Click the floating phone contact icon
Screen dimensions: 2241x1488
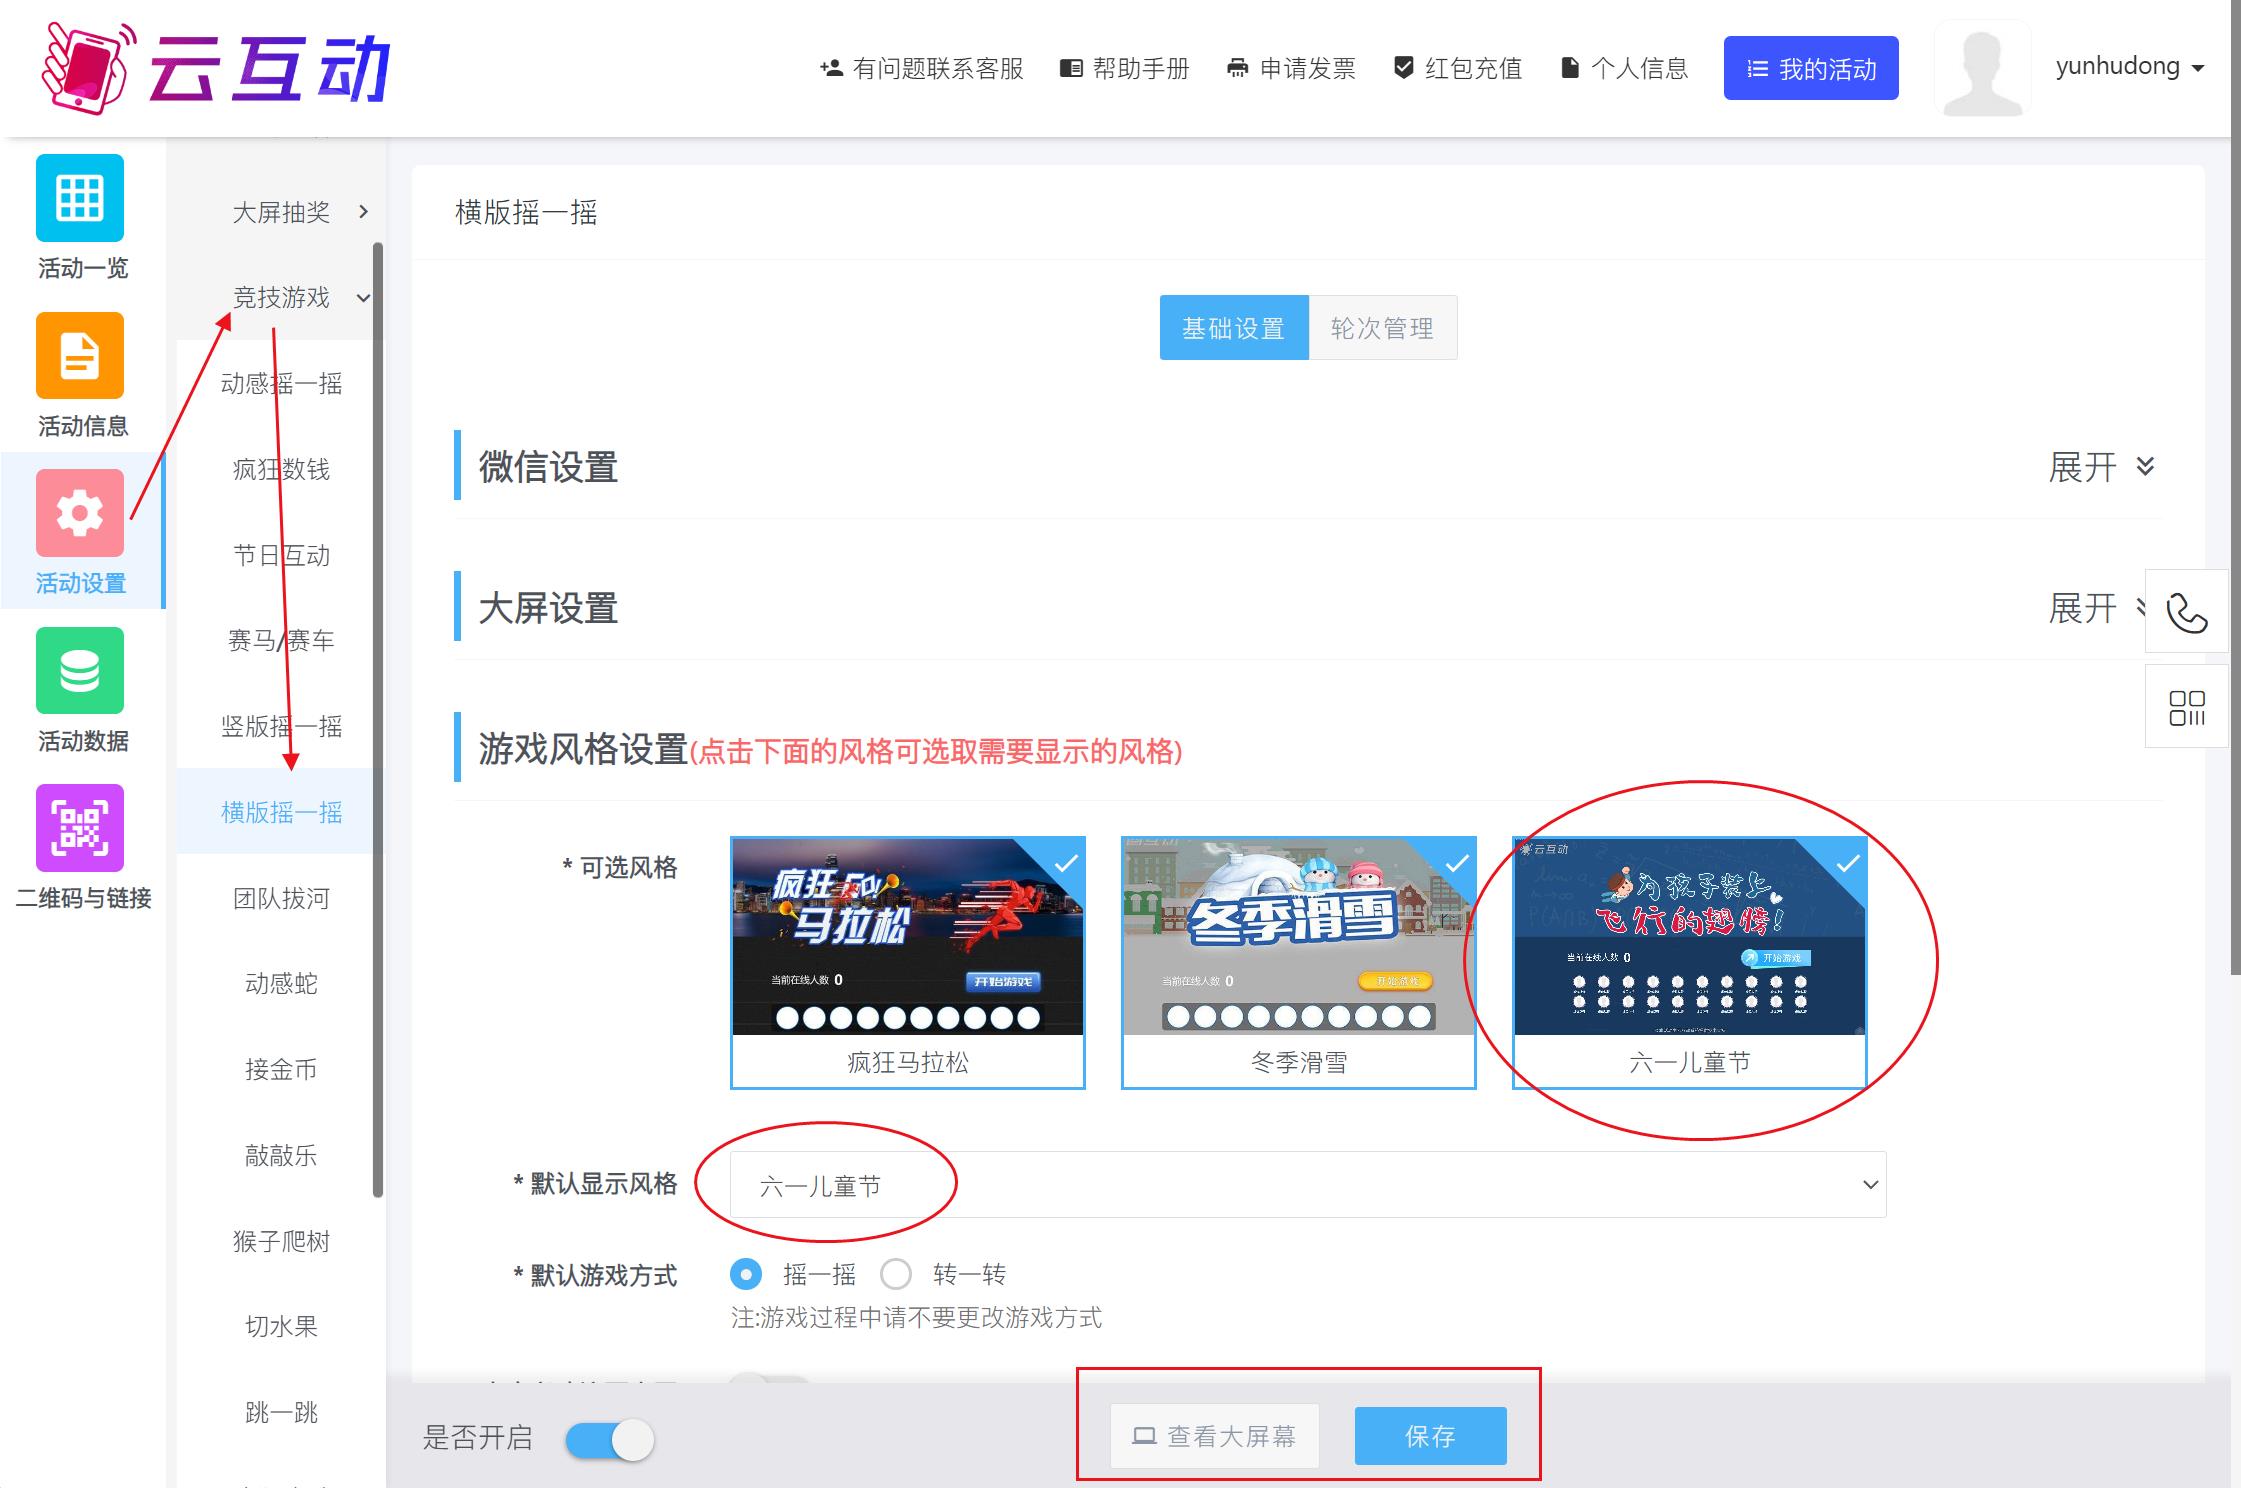[2186, 612]
